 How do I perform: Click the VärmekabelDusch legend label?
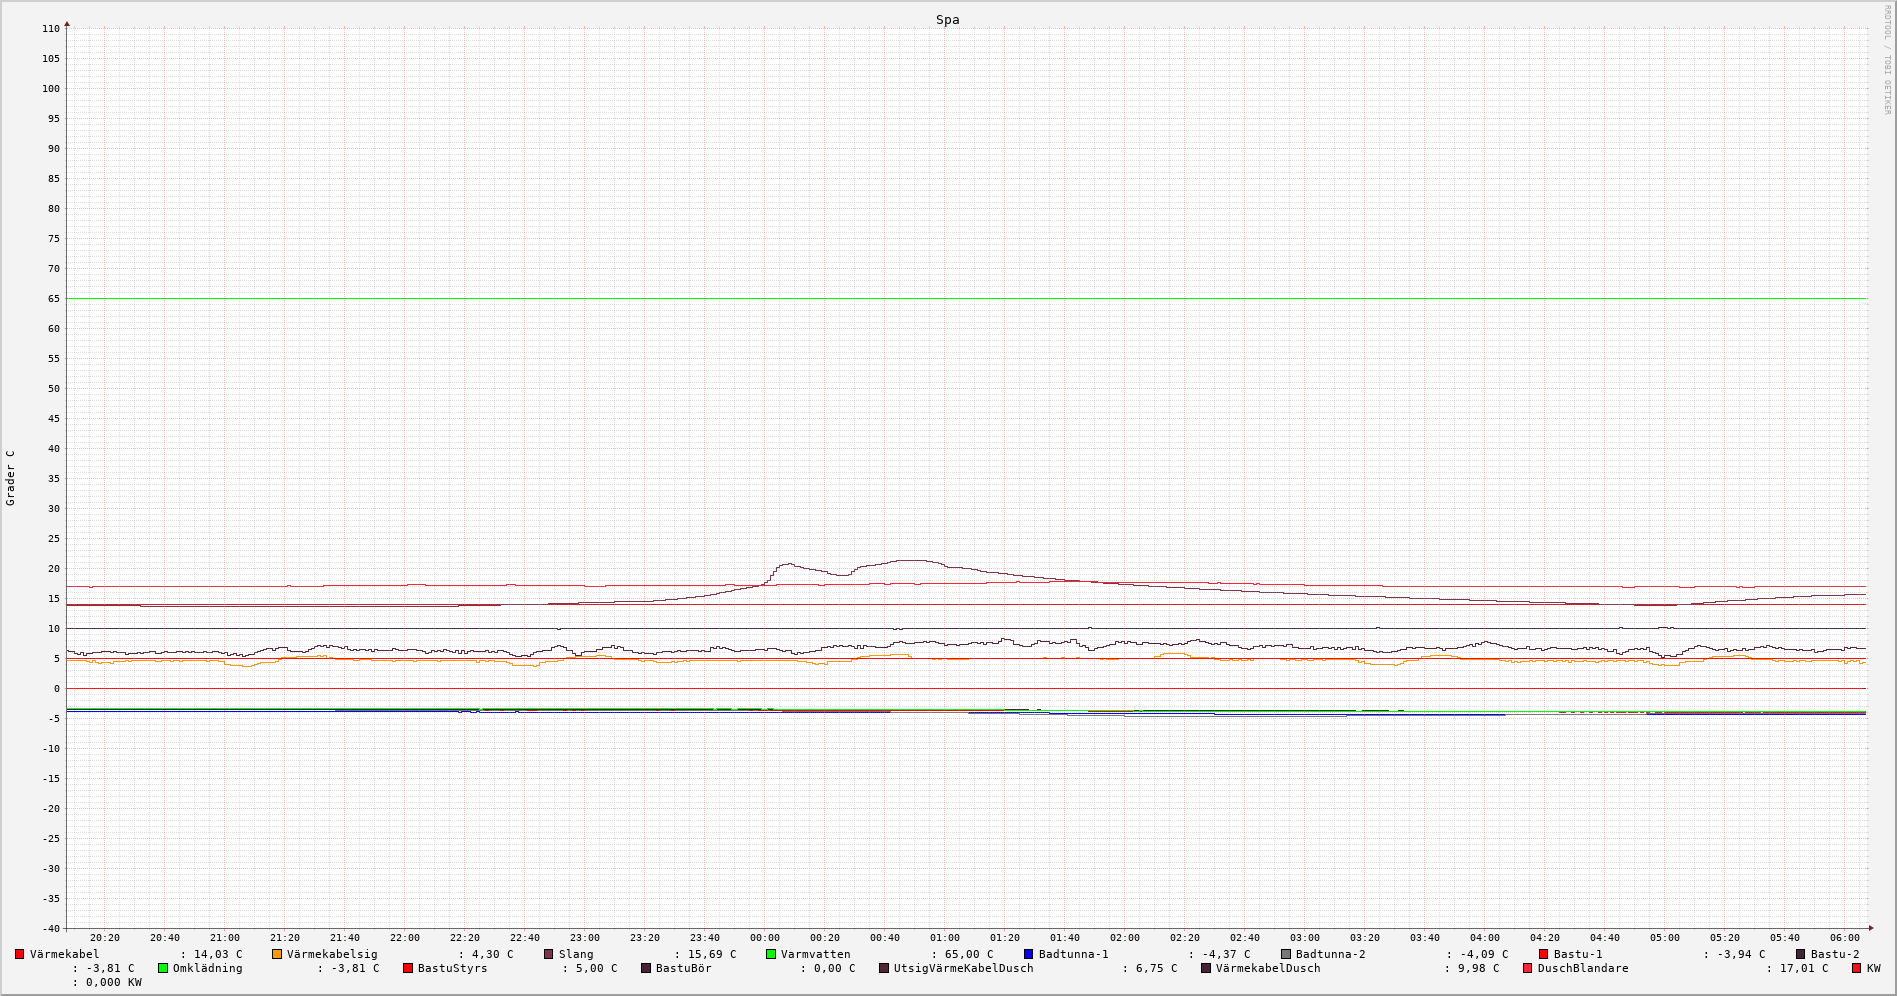click(1267, 968)
